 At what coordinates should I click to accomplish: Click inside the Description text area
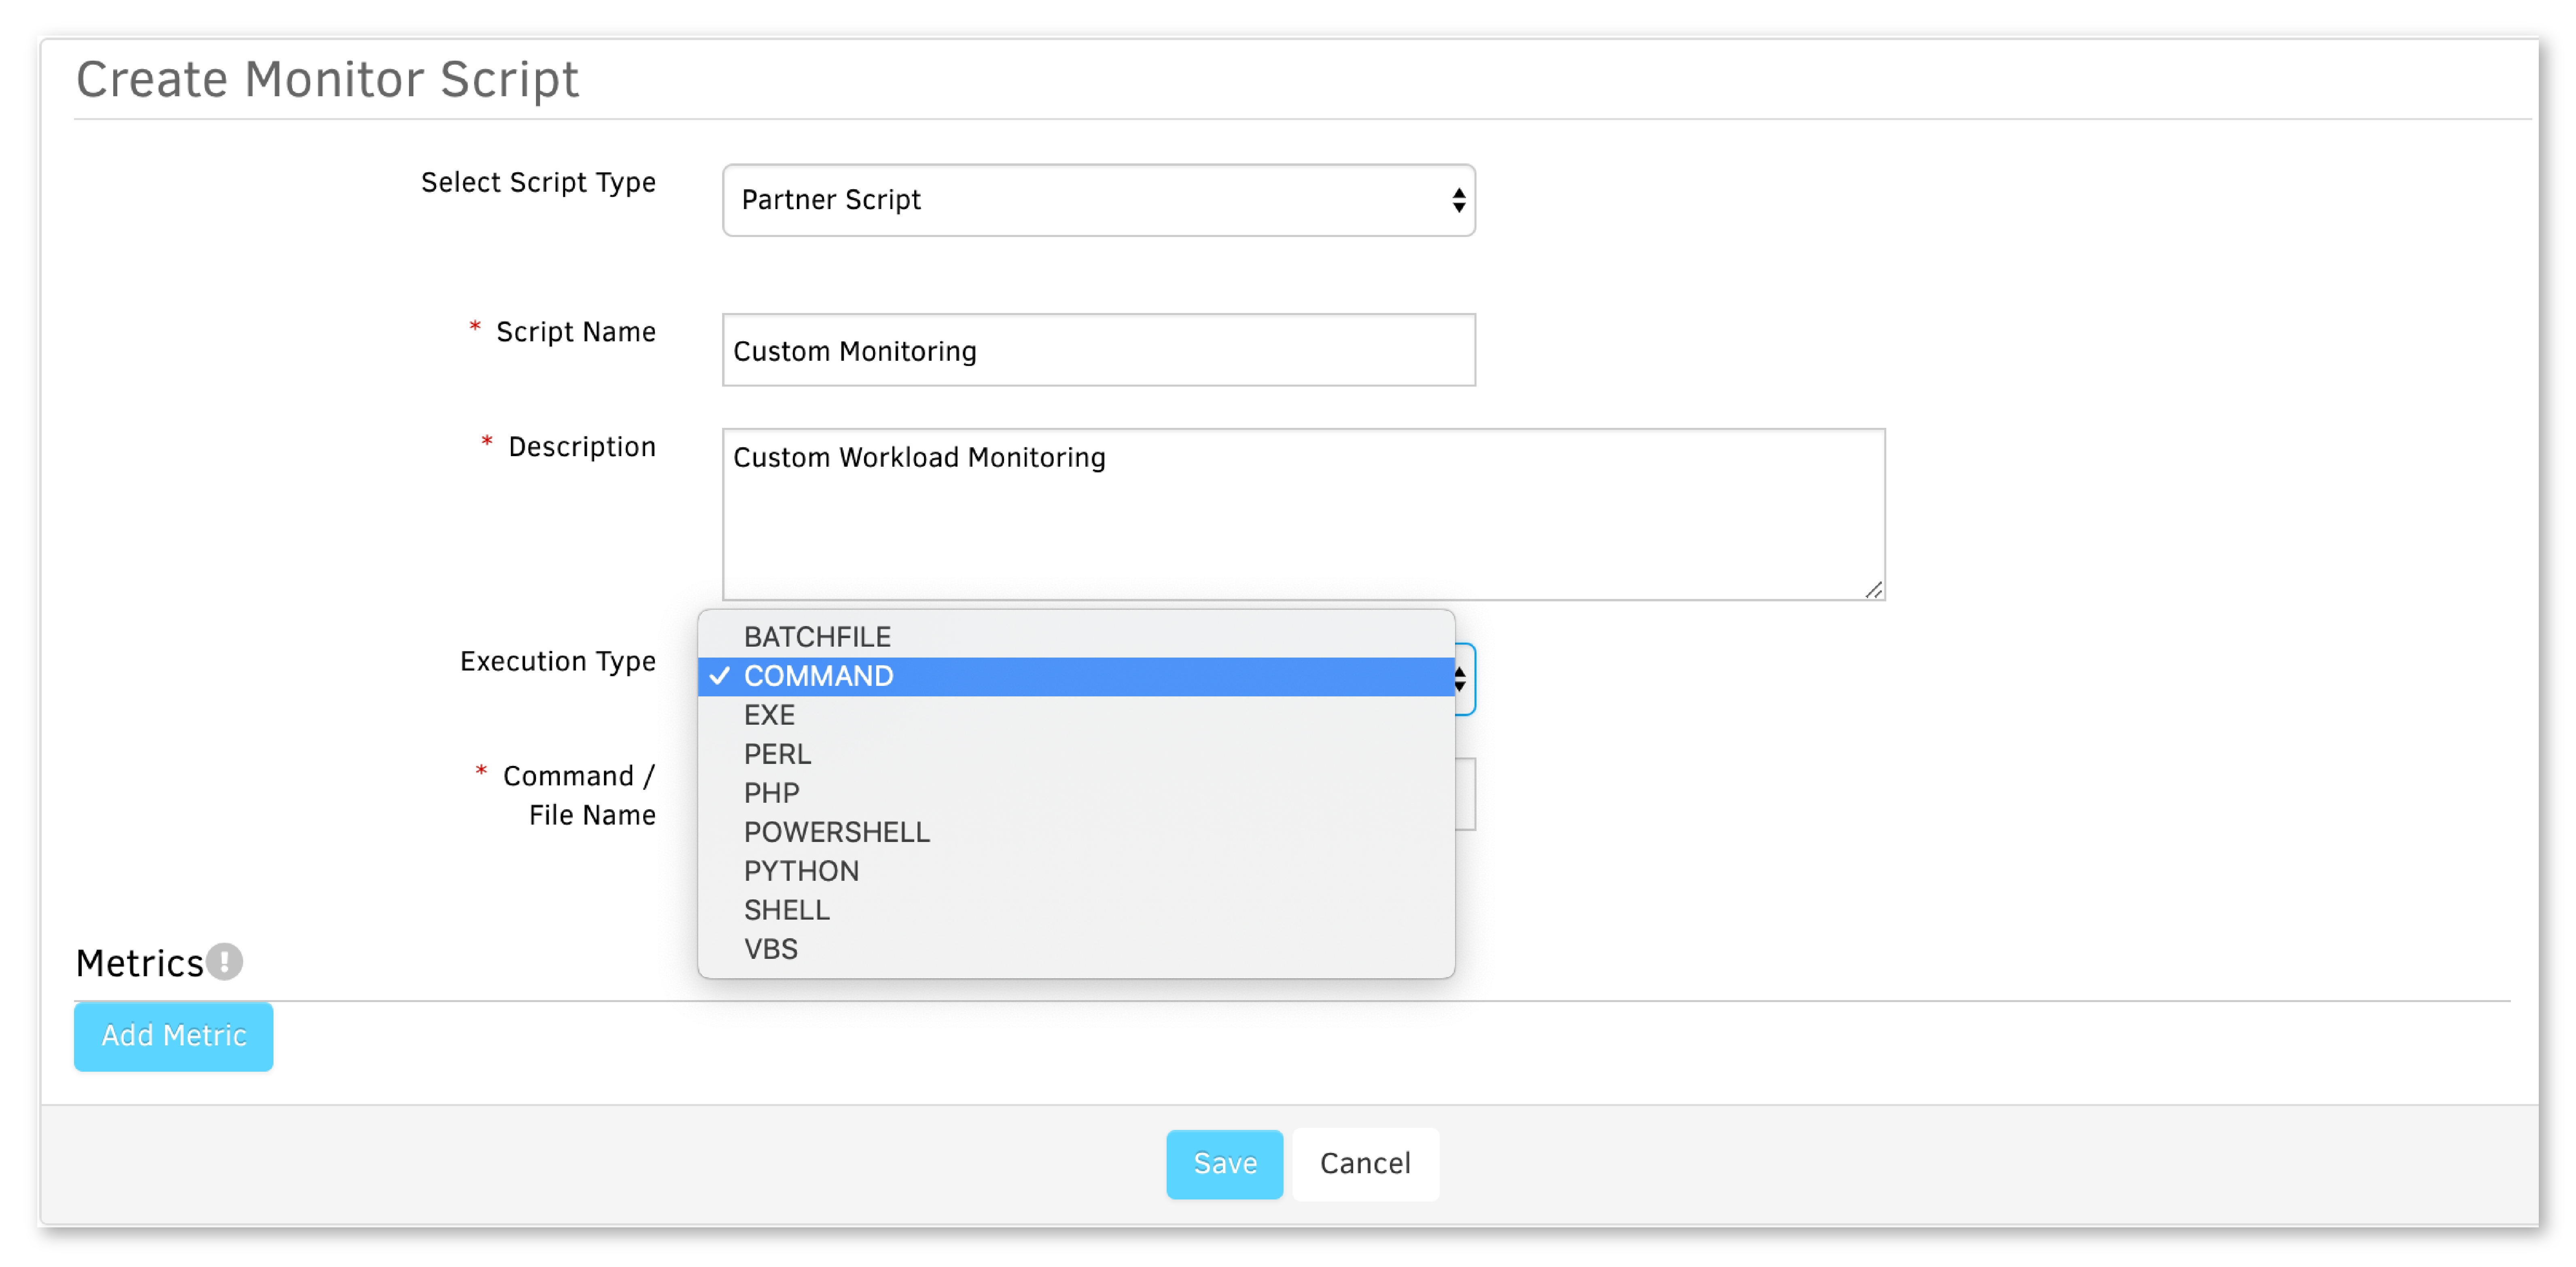(x=1302, y=515)
